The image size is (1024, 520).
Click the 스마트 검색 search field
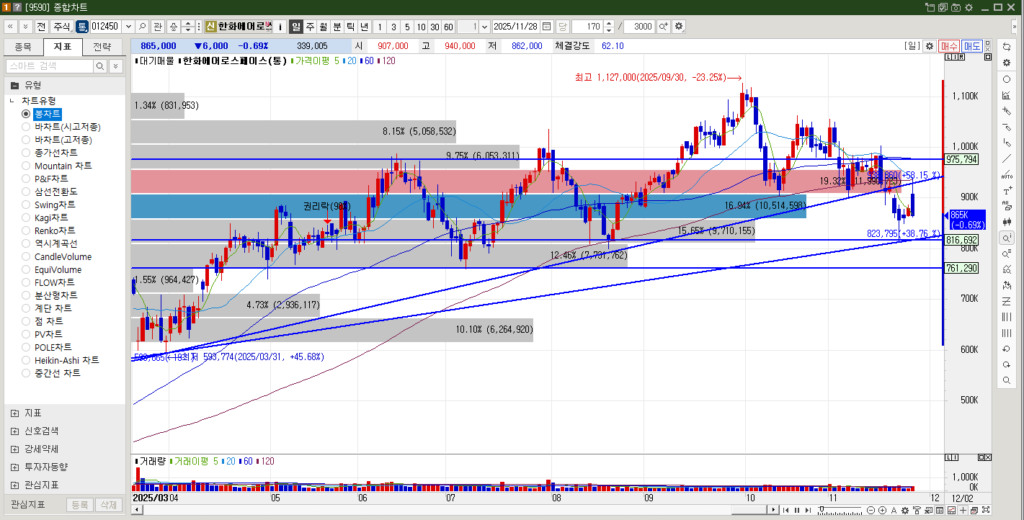50,65
